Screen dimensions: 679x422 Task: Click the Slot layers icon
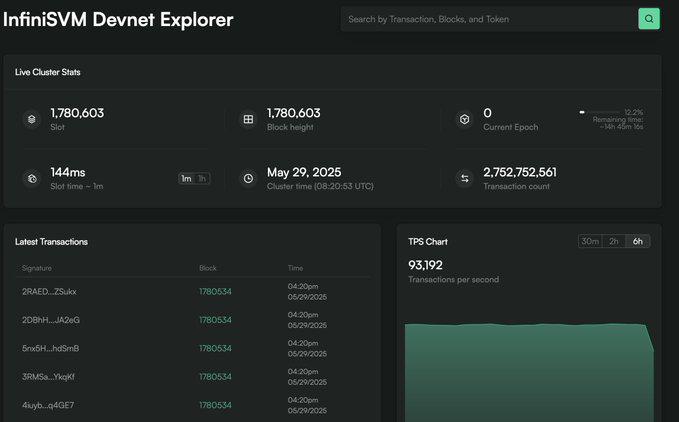(32, 120)
